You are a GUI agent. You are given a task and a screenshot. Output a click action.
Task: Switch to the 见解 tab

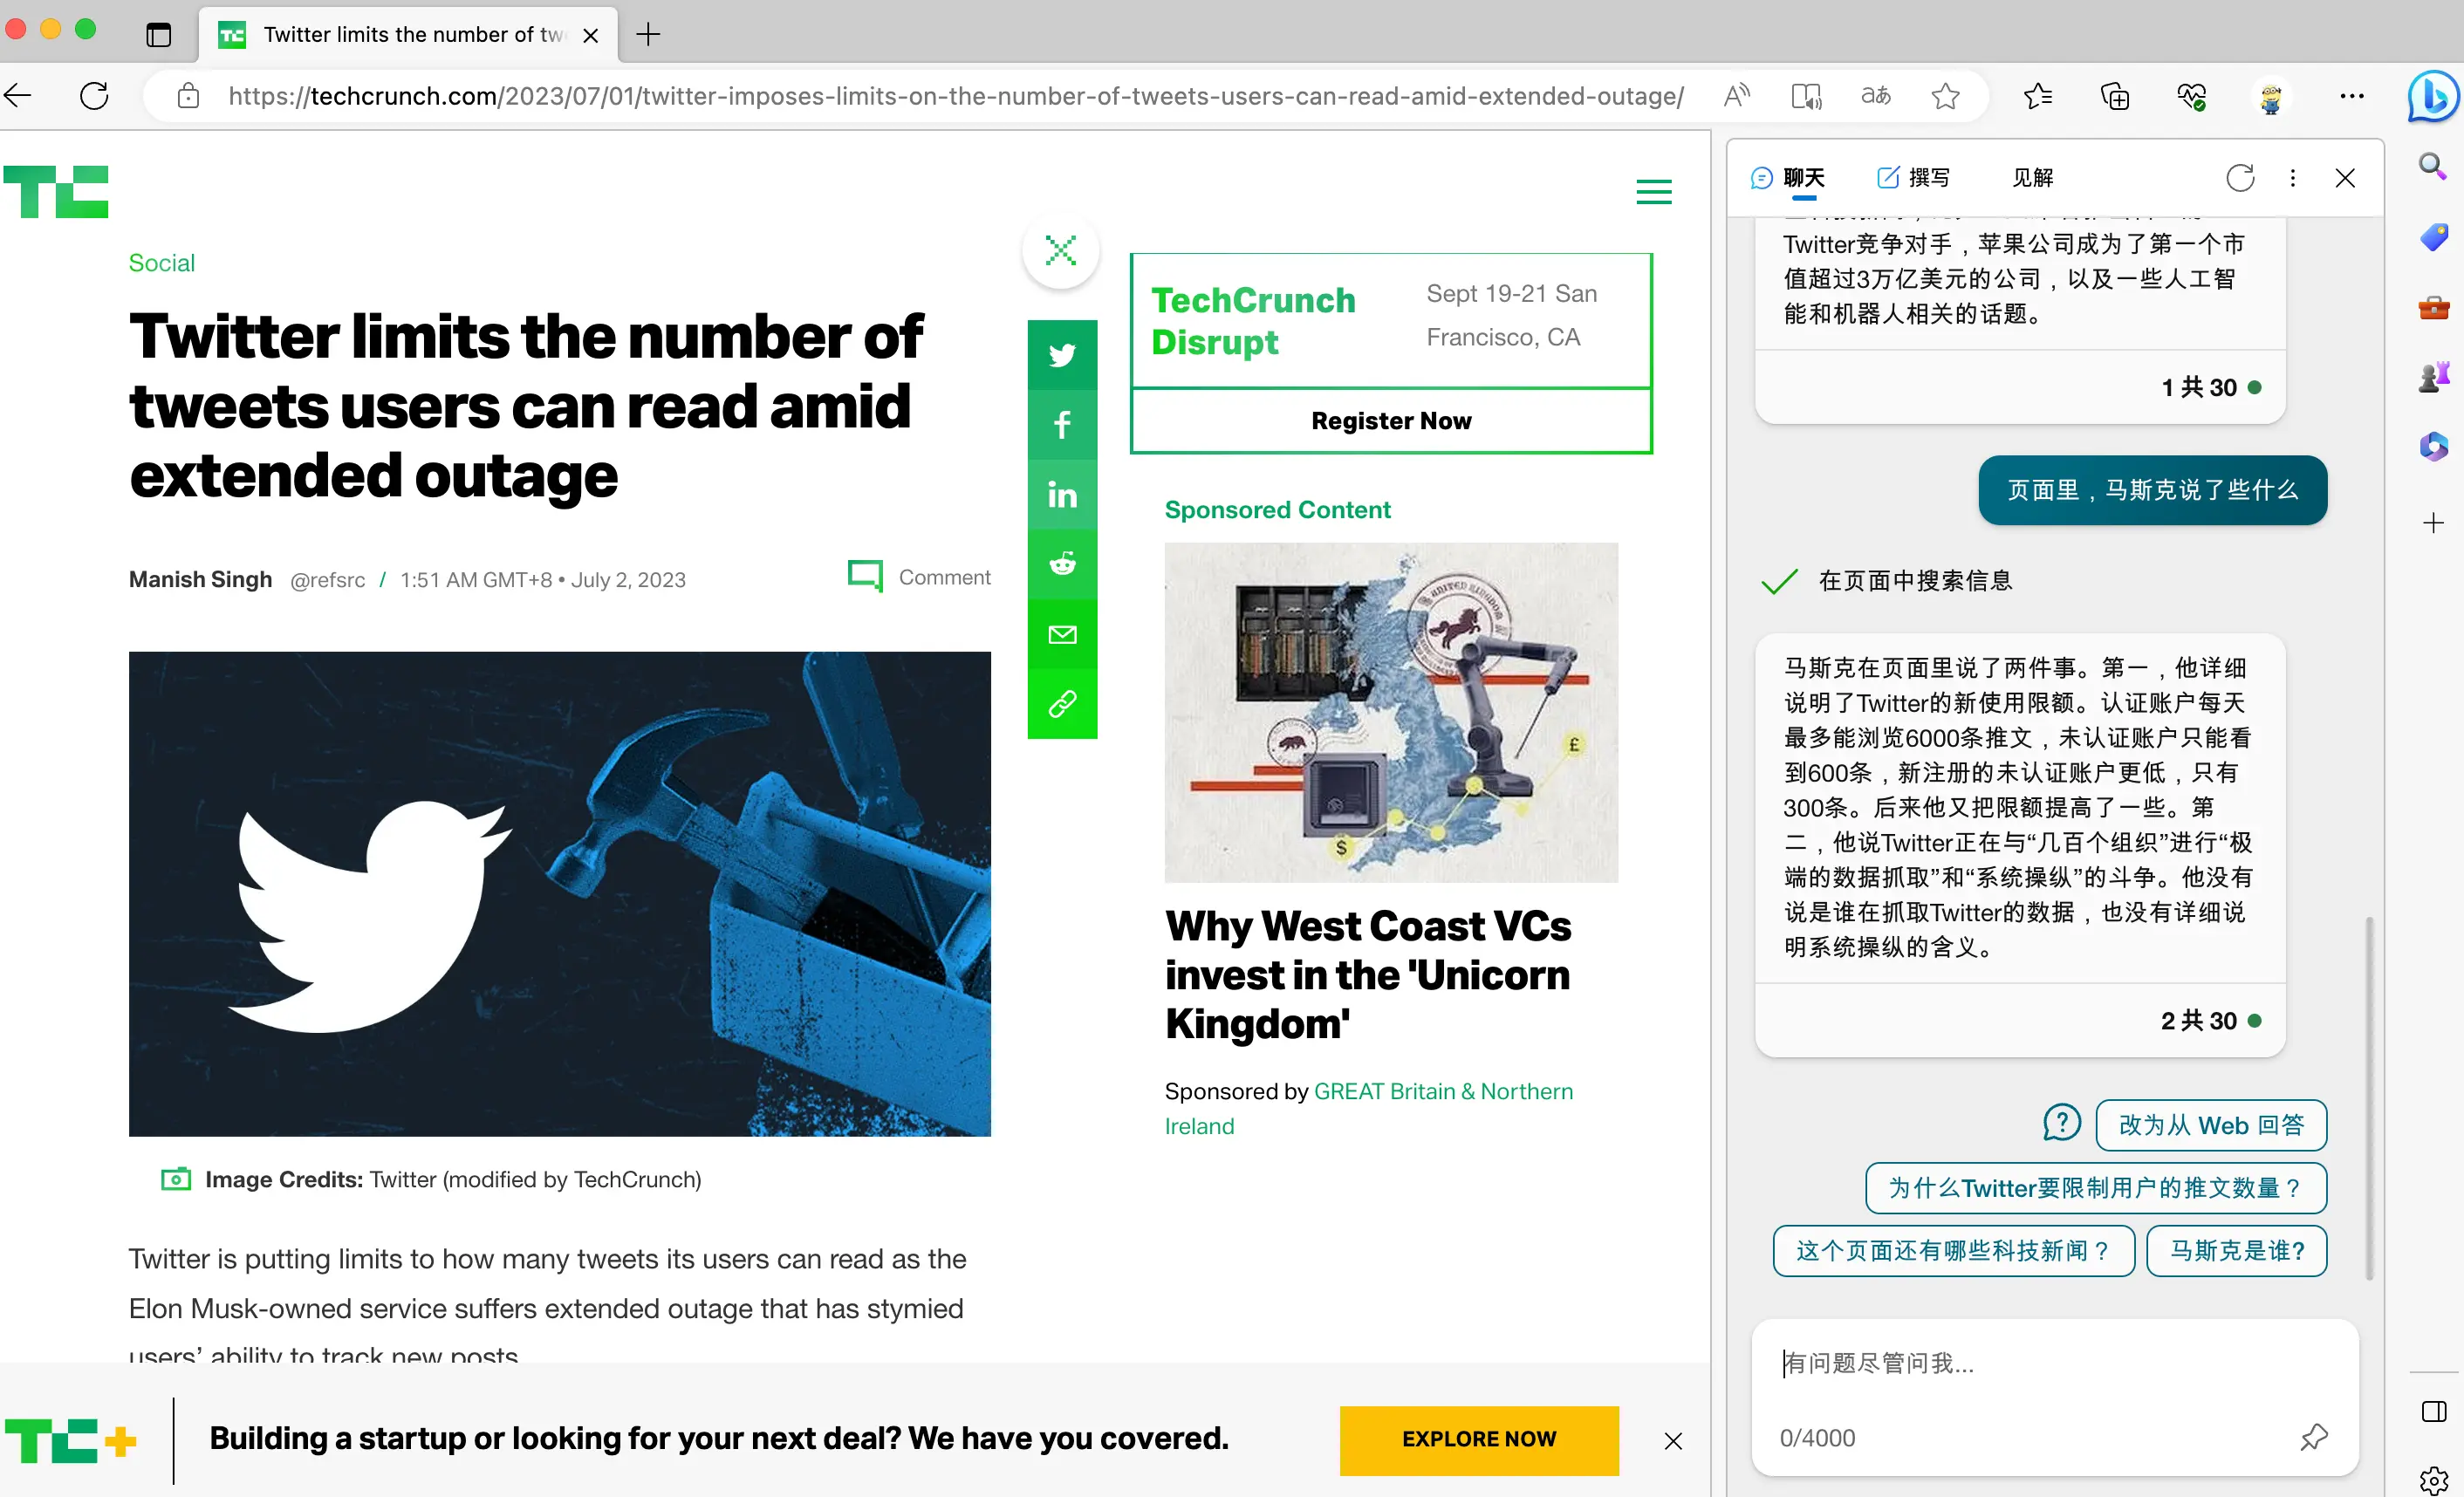tap(2032, 178)
